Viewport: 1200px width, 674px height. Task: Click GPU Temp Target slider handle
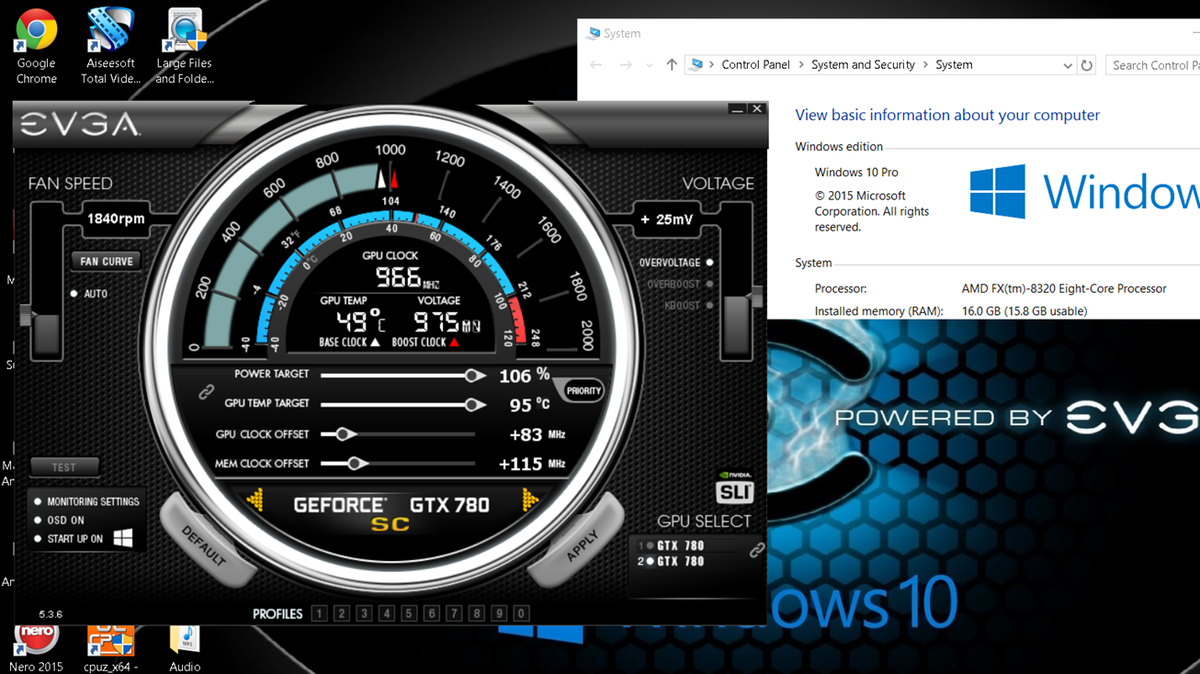[472, 405]
